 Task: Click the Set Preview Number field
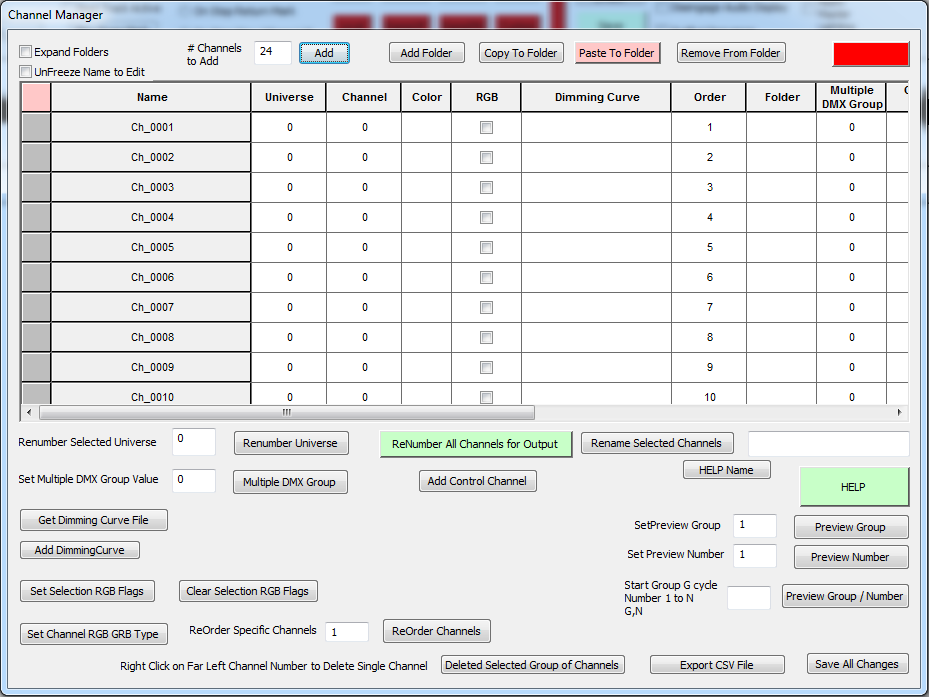[x=754, y=555]
